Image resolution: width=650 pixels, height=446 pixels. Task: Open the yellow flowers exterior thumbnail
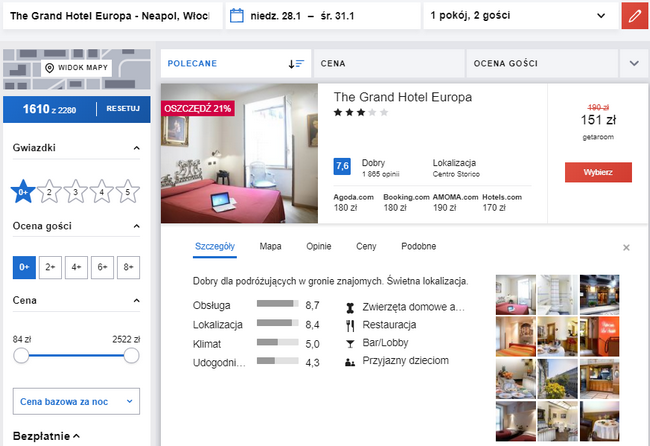click(558, 379)
